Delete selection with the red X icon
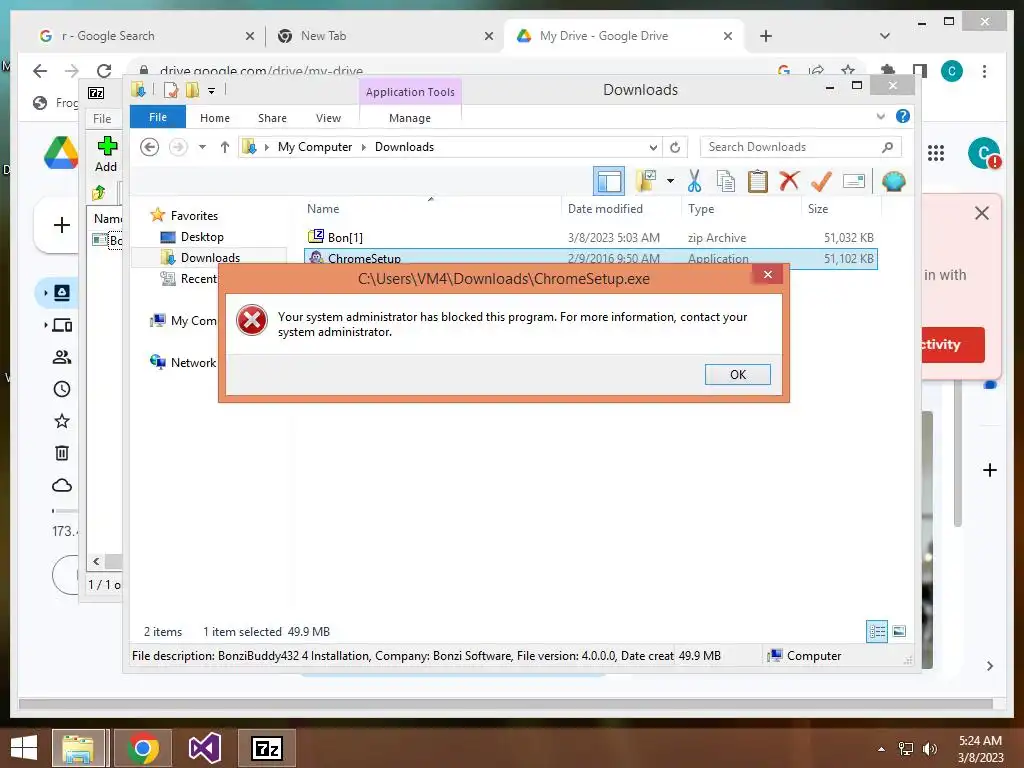The width and height of the screenshot is (1024, 768). pos(789,181)
